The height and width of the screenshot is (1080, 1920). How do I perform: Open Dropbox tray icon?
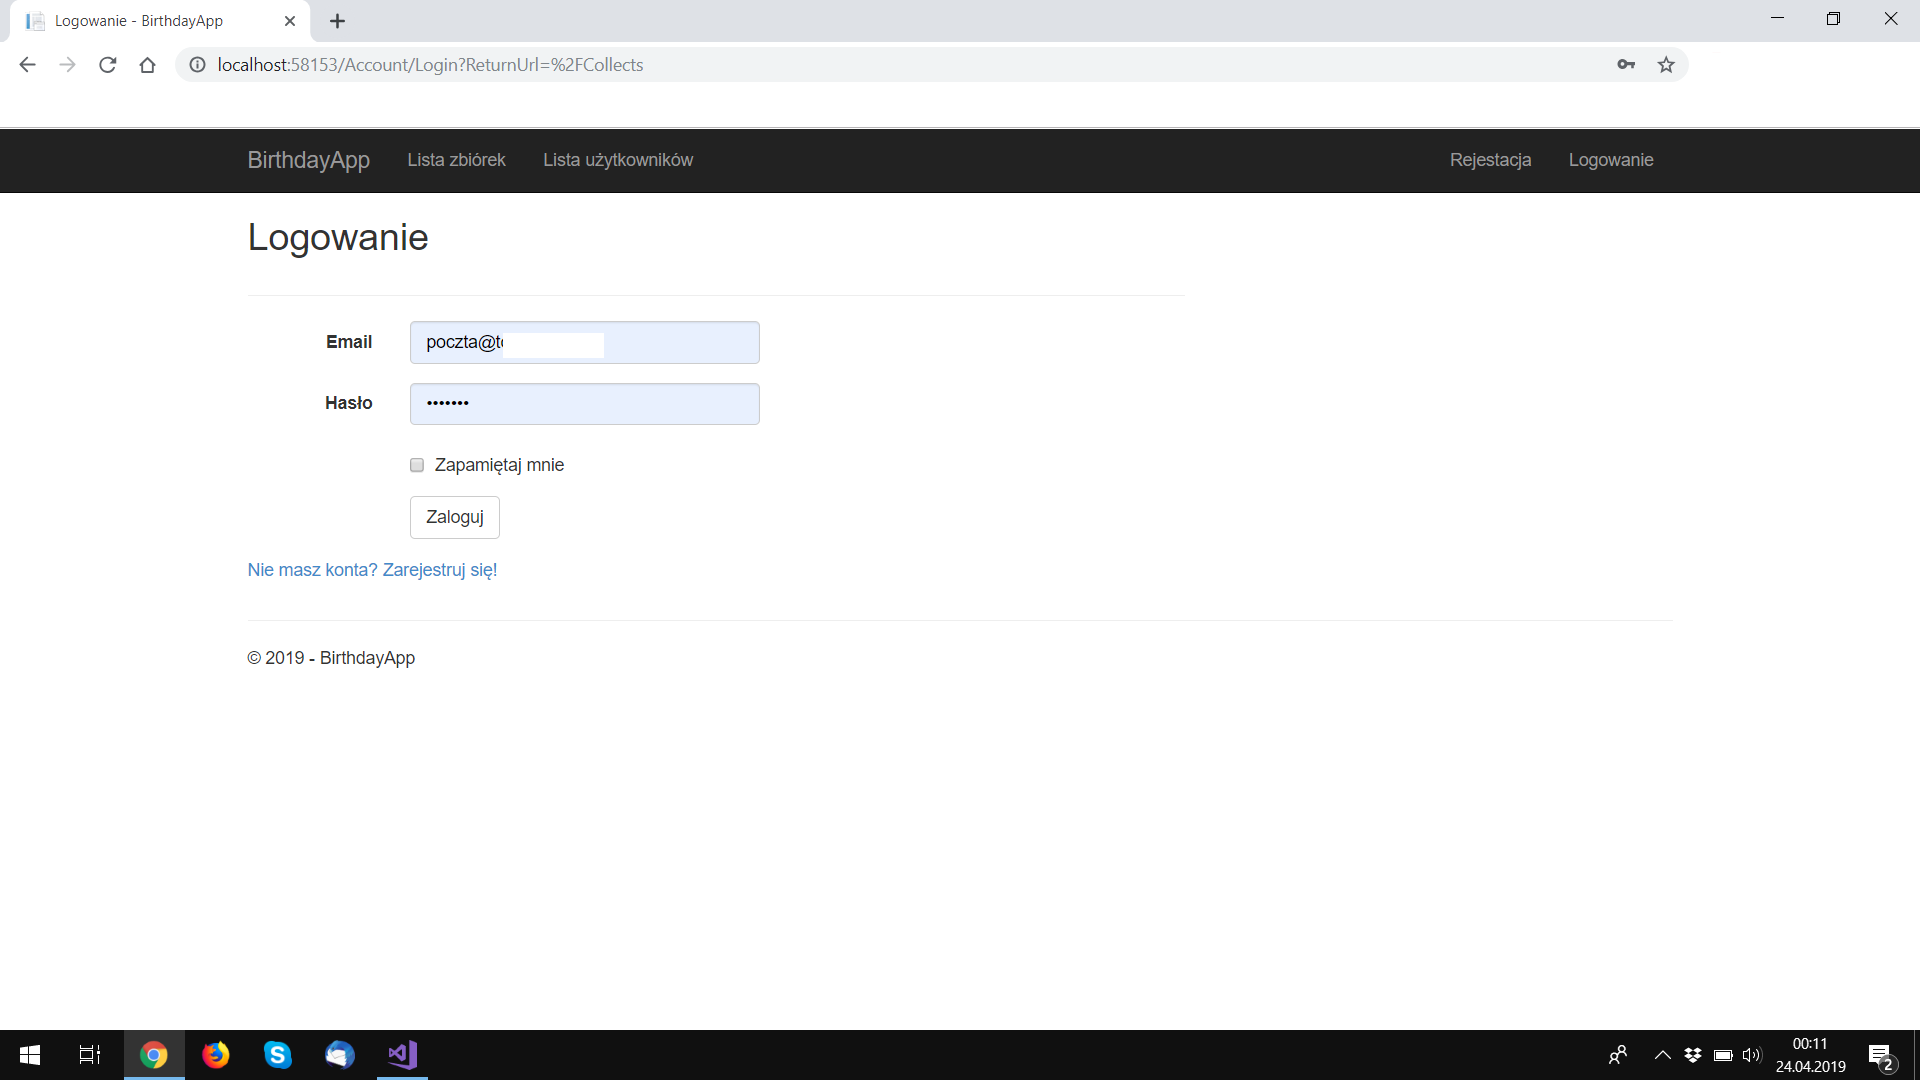point(1693,1055)
